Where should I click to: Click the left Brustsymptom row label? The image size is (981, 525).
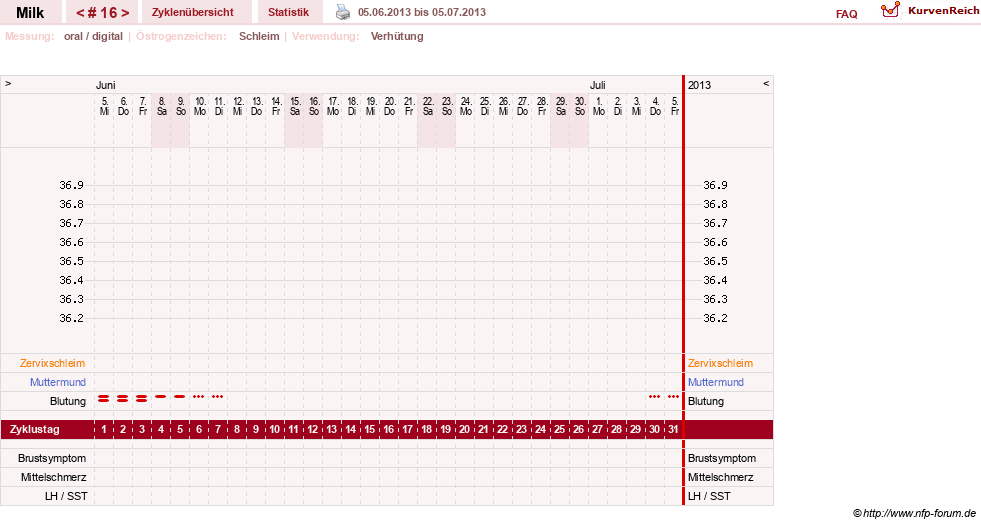pyautogui.click(x=52, y=458)
